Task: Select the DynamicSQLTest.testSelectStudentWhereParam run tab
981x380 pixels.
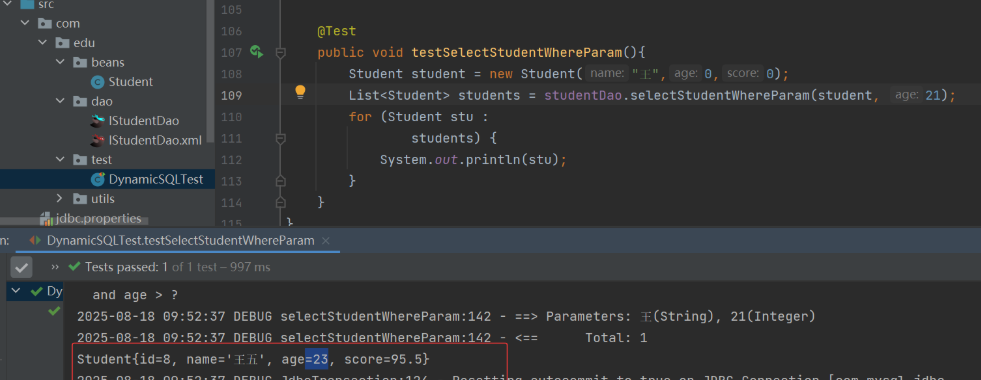Action: [180, 240]
